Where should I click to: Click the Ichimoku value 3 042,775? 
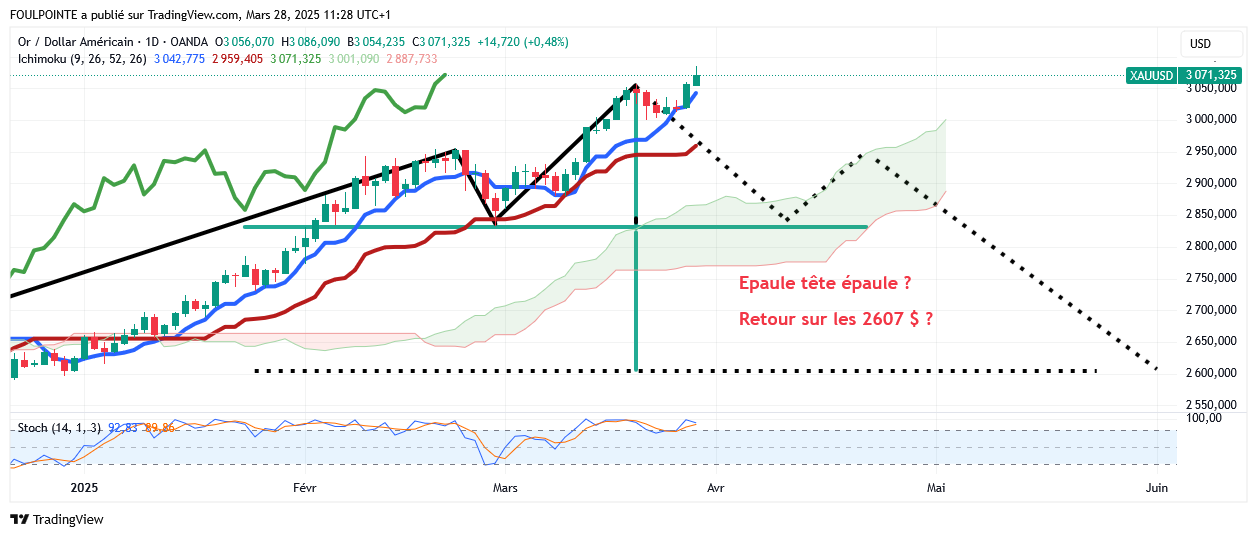point(179,59)
